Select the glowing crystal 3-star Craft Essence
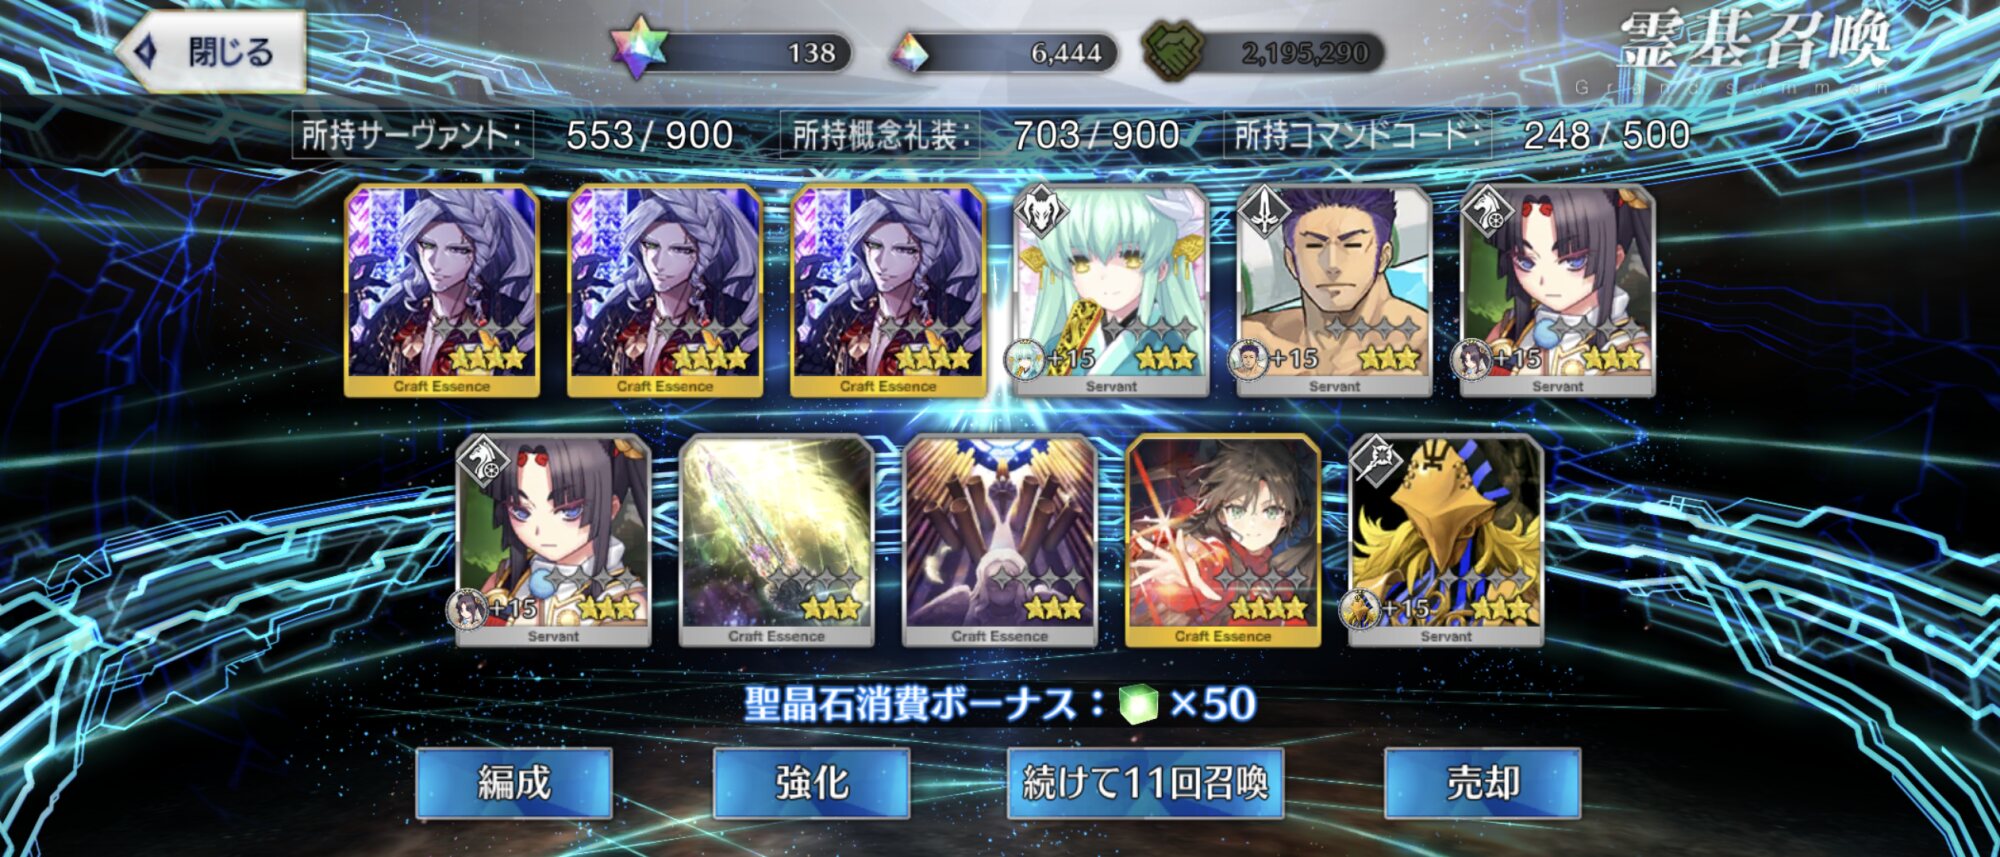Viewport: 2000px width, 857px height. coord(776,541)
